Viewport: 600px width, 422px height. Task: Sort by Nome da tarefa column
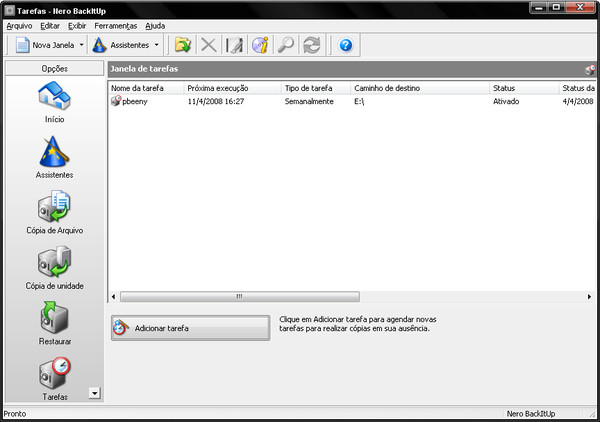tap(145, 88)
